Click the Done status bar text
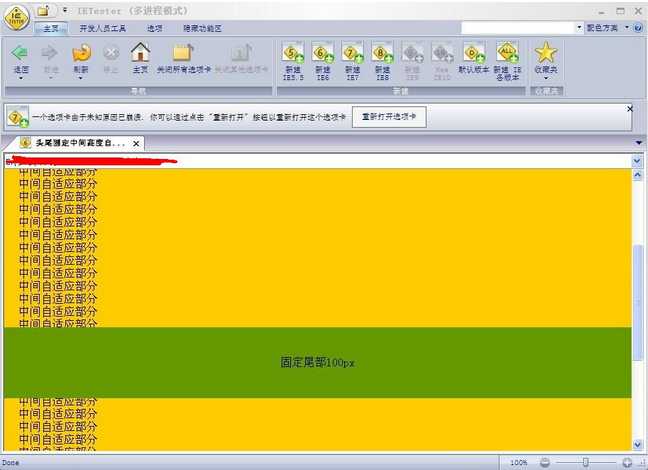Screen dimensions: 648x470 (10, 463)
